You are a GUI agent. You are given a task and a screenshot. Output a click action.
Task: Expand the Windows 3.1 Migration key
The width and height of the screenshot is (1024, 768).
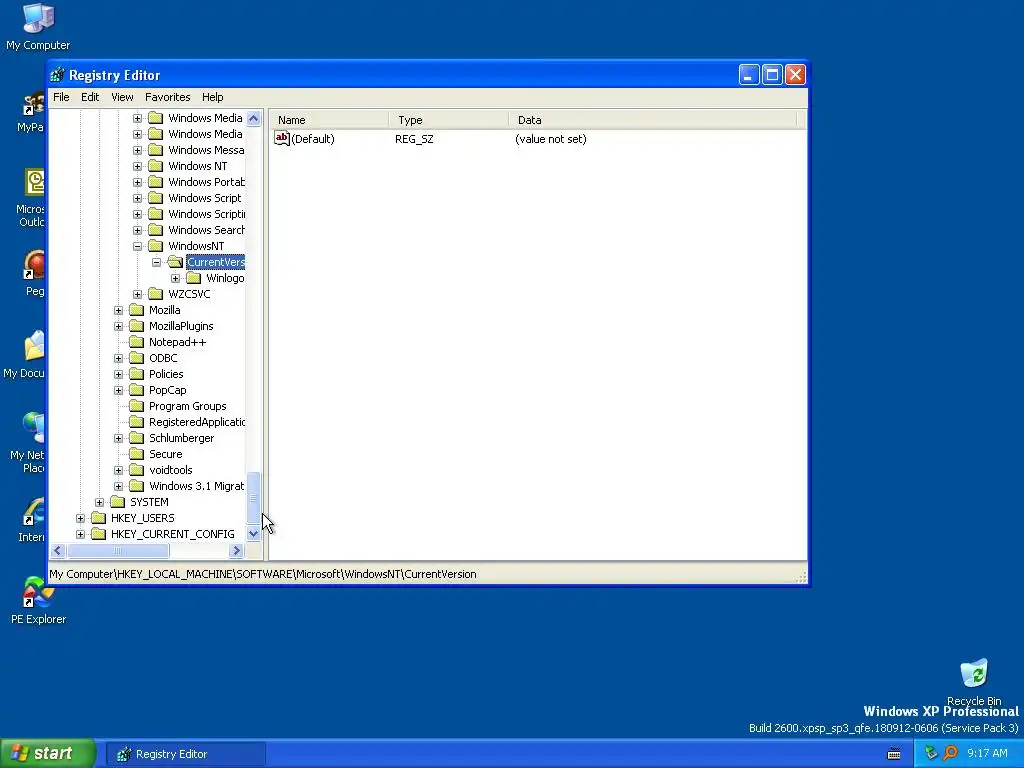click(118, 486)
